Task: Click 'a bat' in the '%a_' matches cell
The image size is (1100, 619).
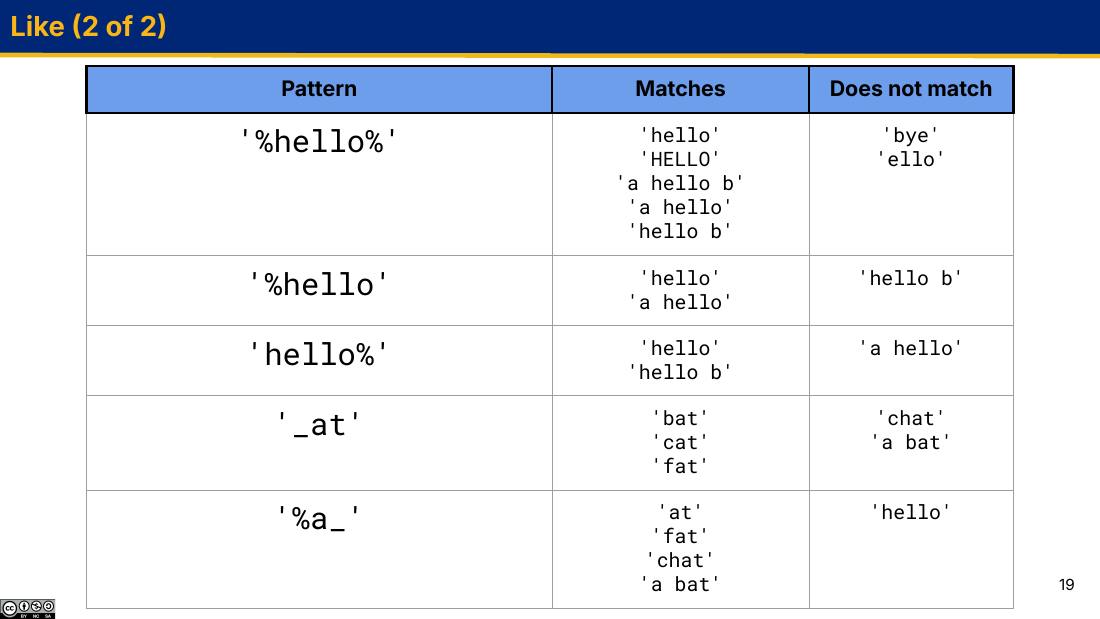Action: pyautogui.click(x=680, y=585)
